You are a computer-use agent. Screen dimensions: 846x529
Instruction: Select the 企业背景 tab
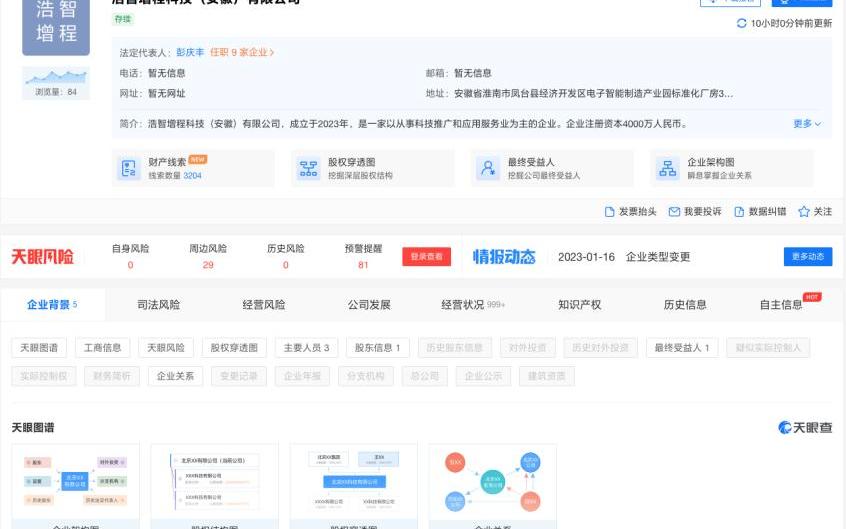52,304
